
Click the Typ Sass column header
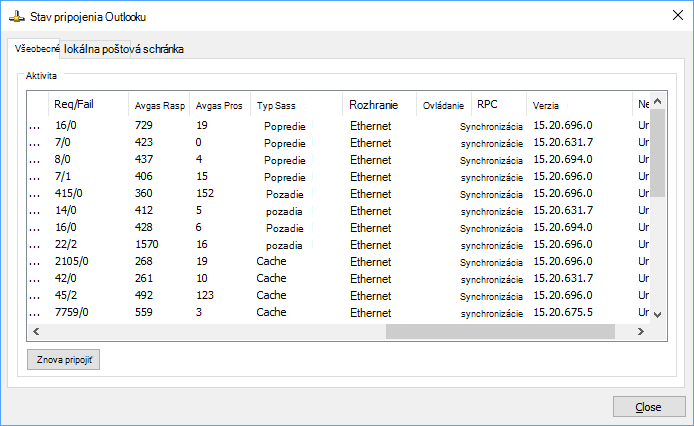[297, 105]
